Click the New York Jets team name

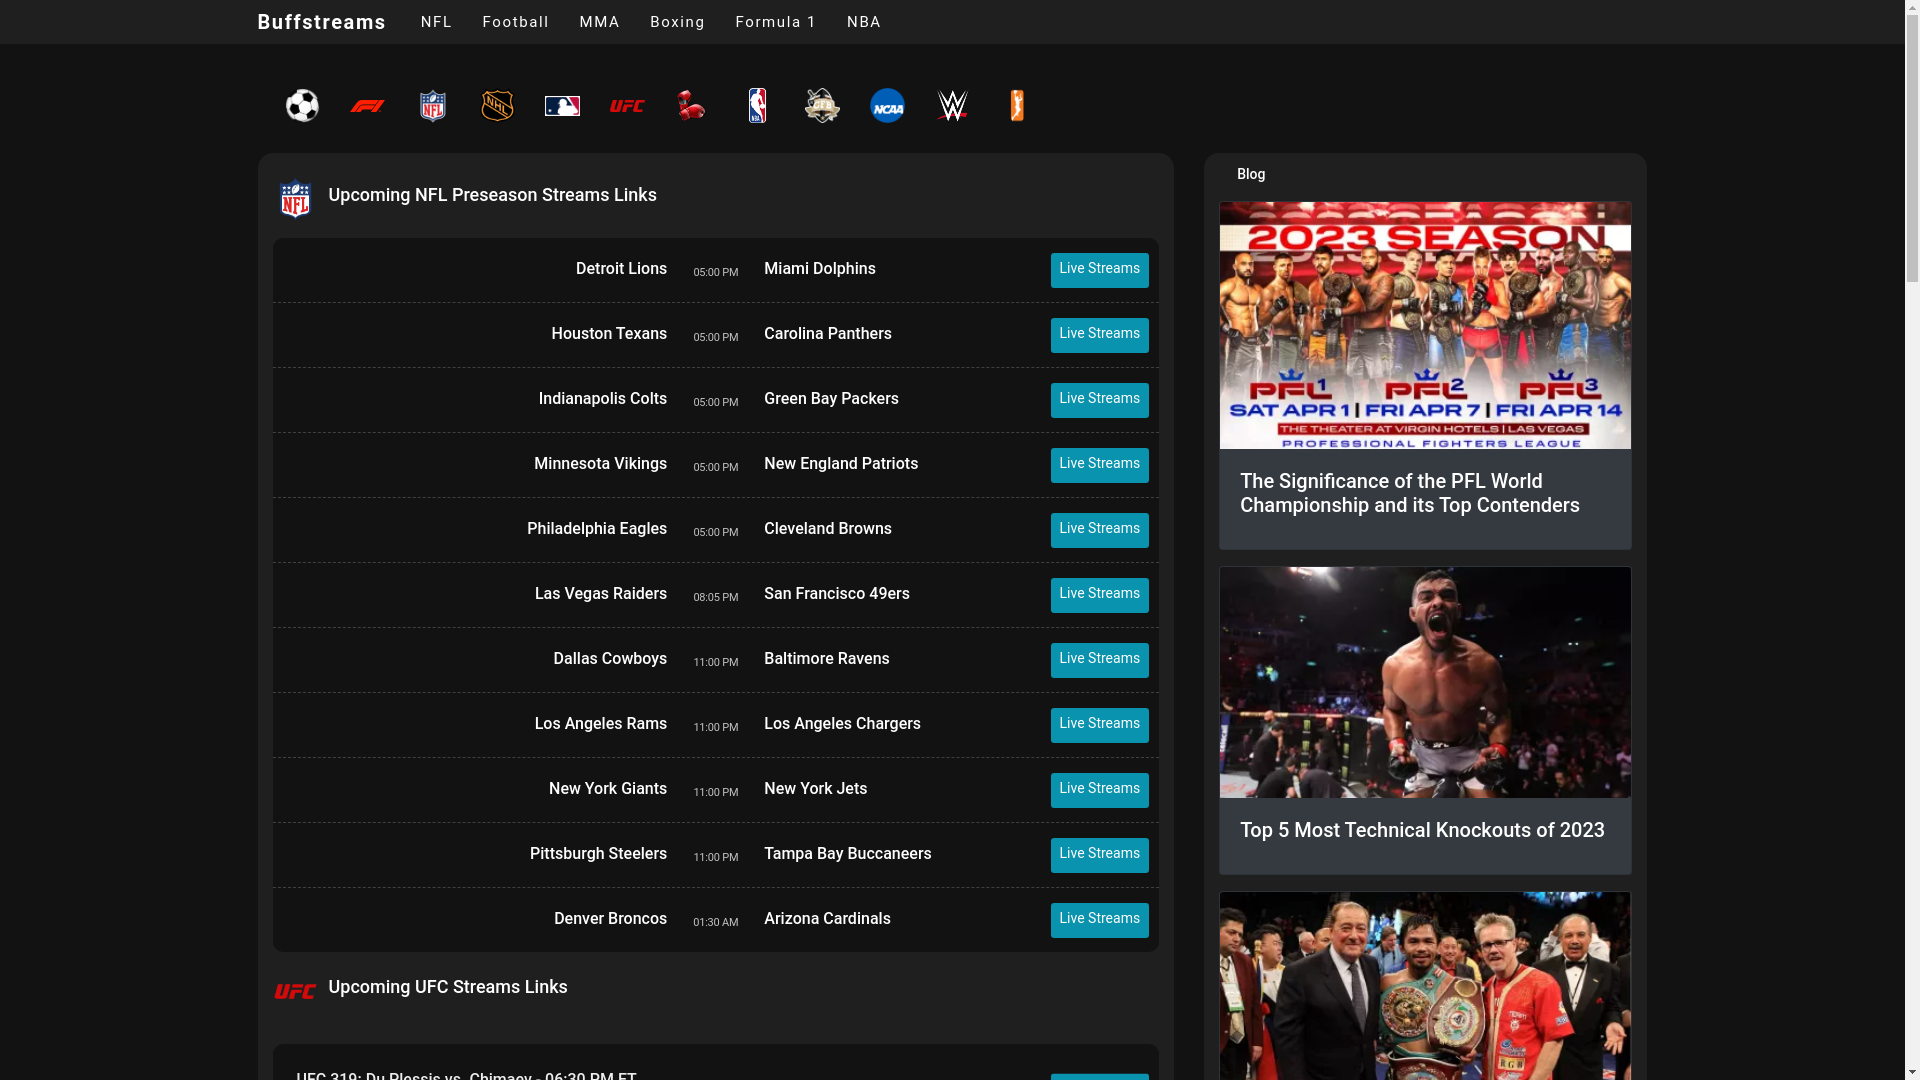[816, 789]
